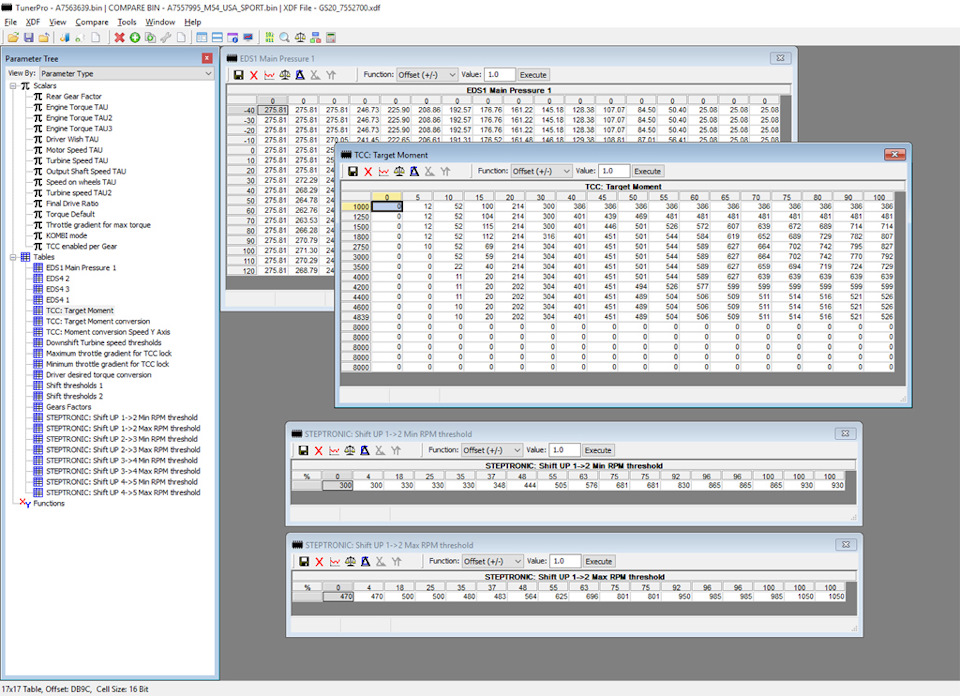This screenshot has width=960, height=696.
Task: Collapse the Tables tree node
Action: click(x=13, y=257)
